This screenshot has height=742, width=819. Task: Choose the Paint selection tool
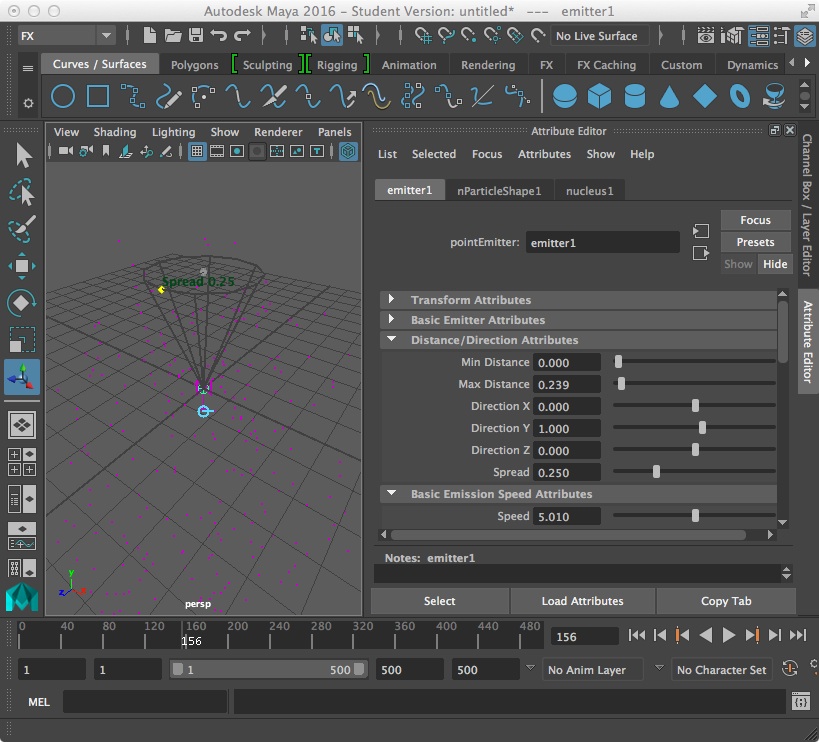tap(22, 229)
